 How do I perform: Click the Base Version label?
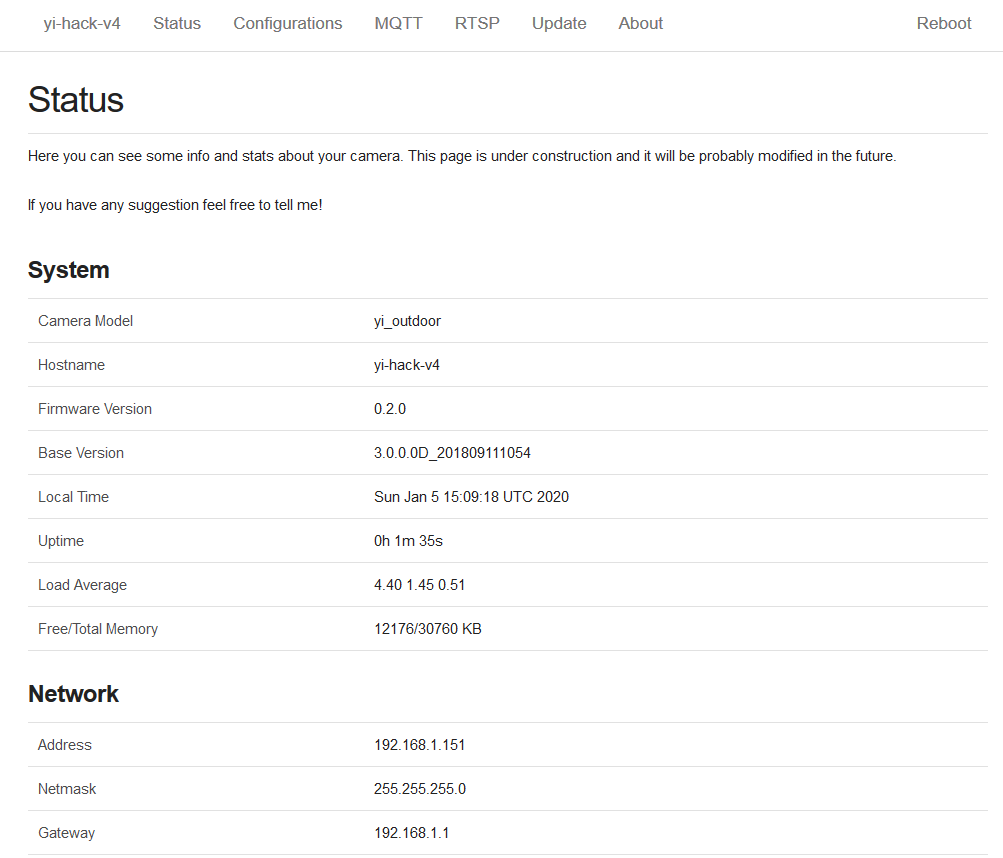(81, 453)
